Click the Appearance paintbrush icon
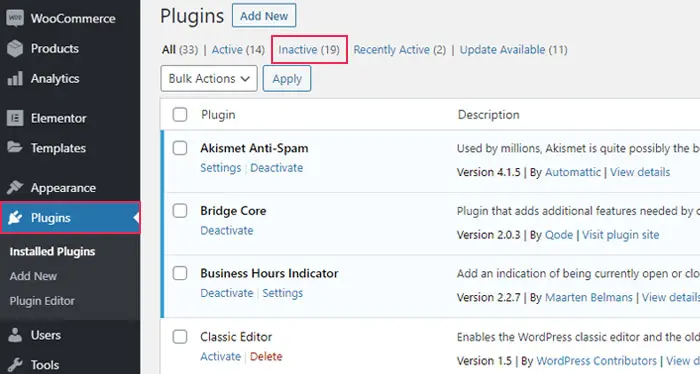 [15, 187]
